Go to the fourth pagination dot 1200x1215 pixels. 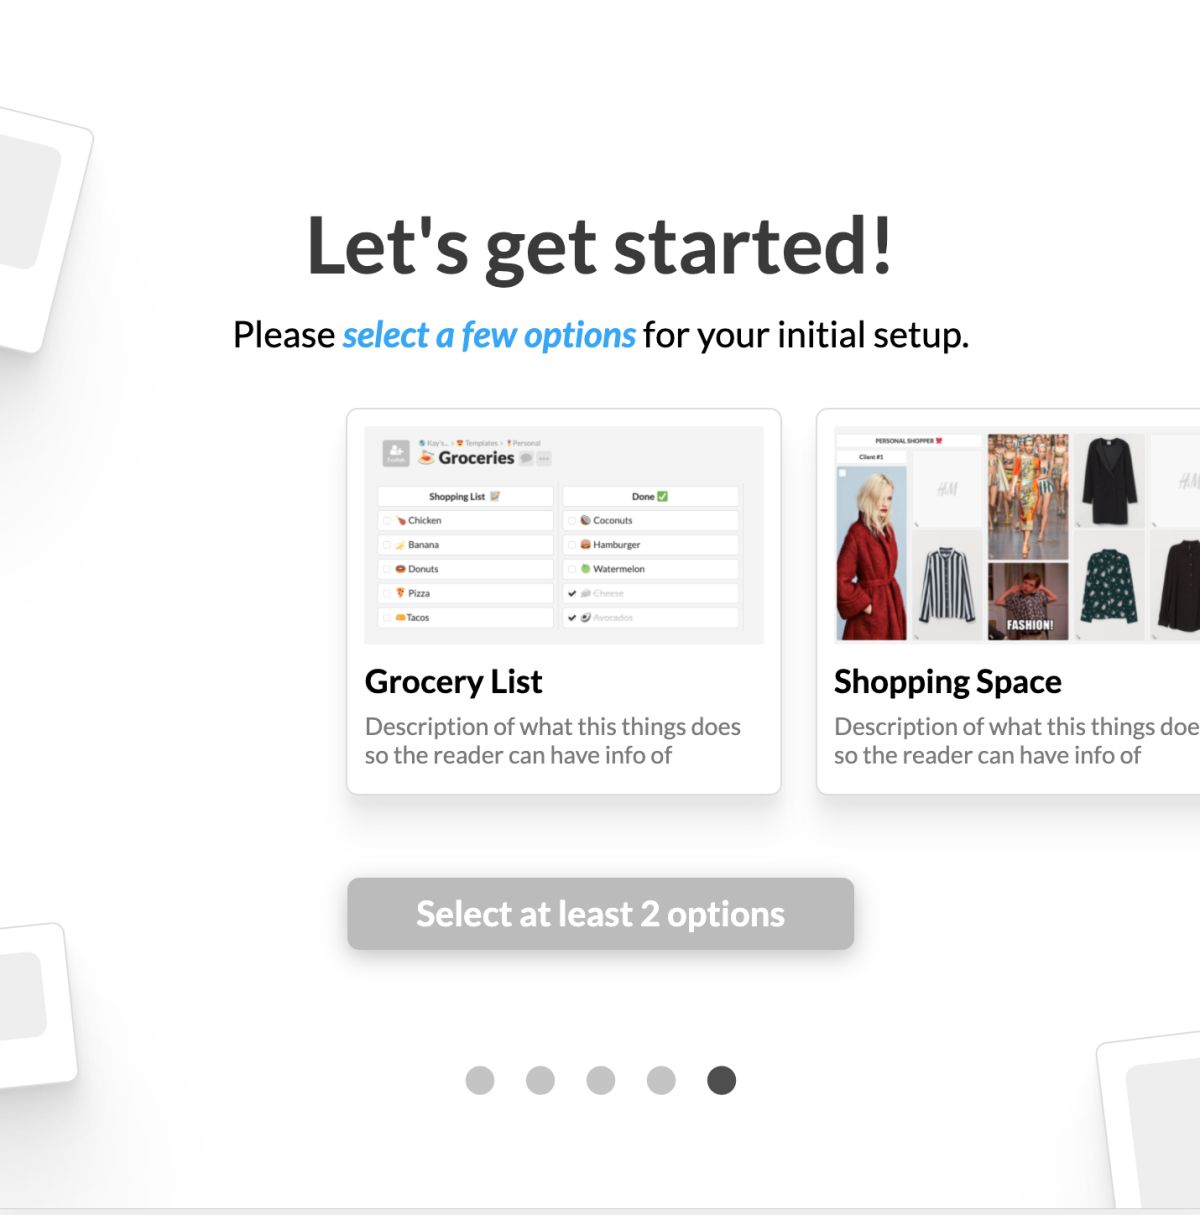pos(661,1080)
